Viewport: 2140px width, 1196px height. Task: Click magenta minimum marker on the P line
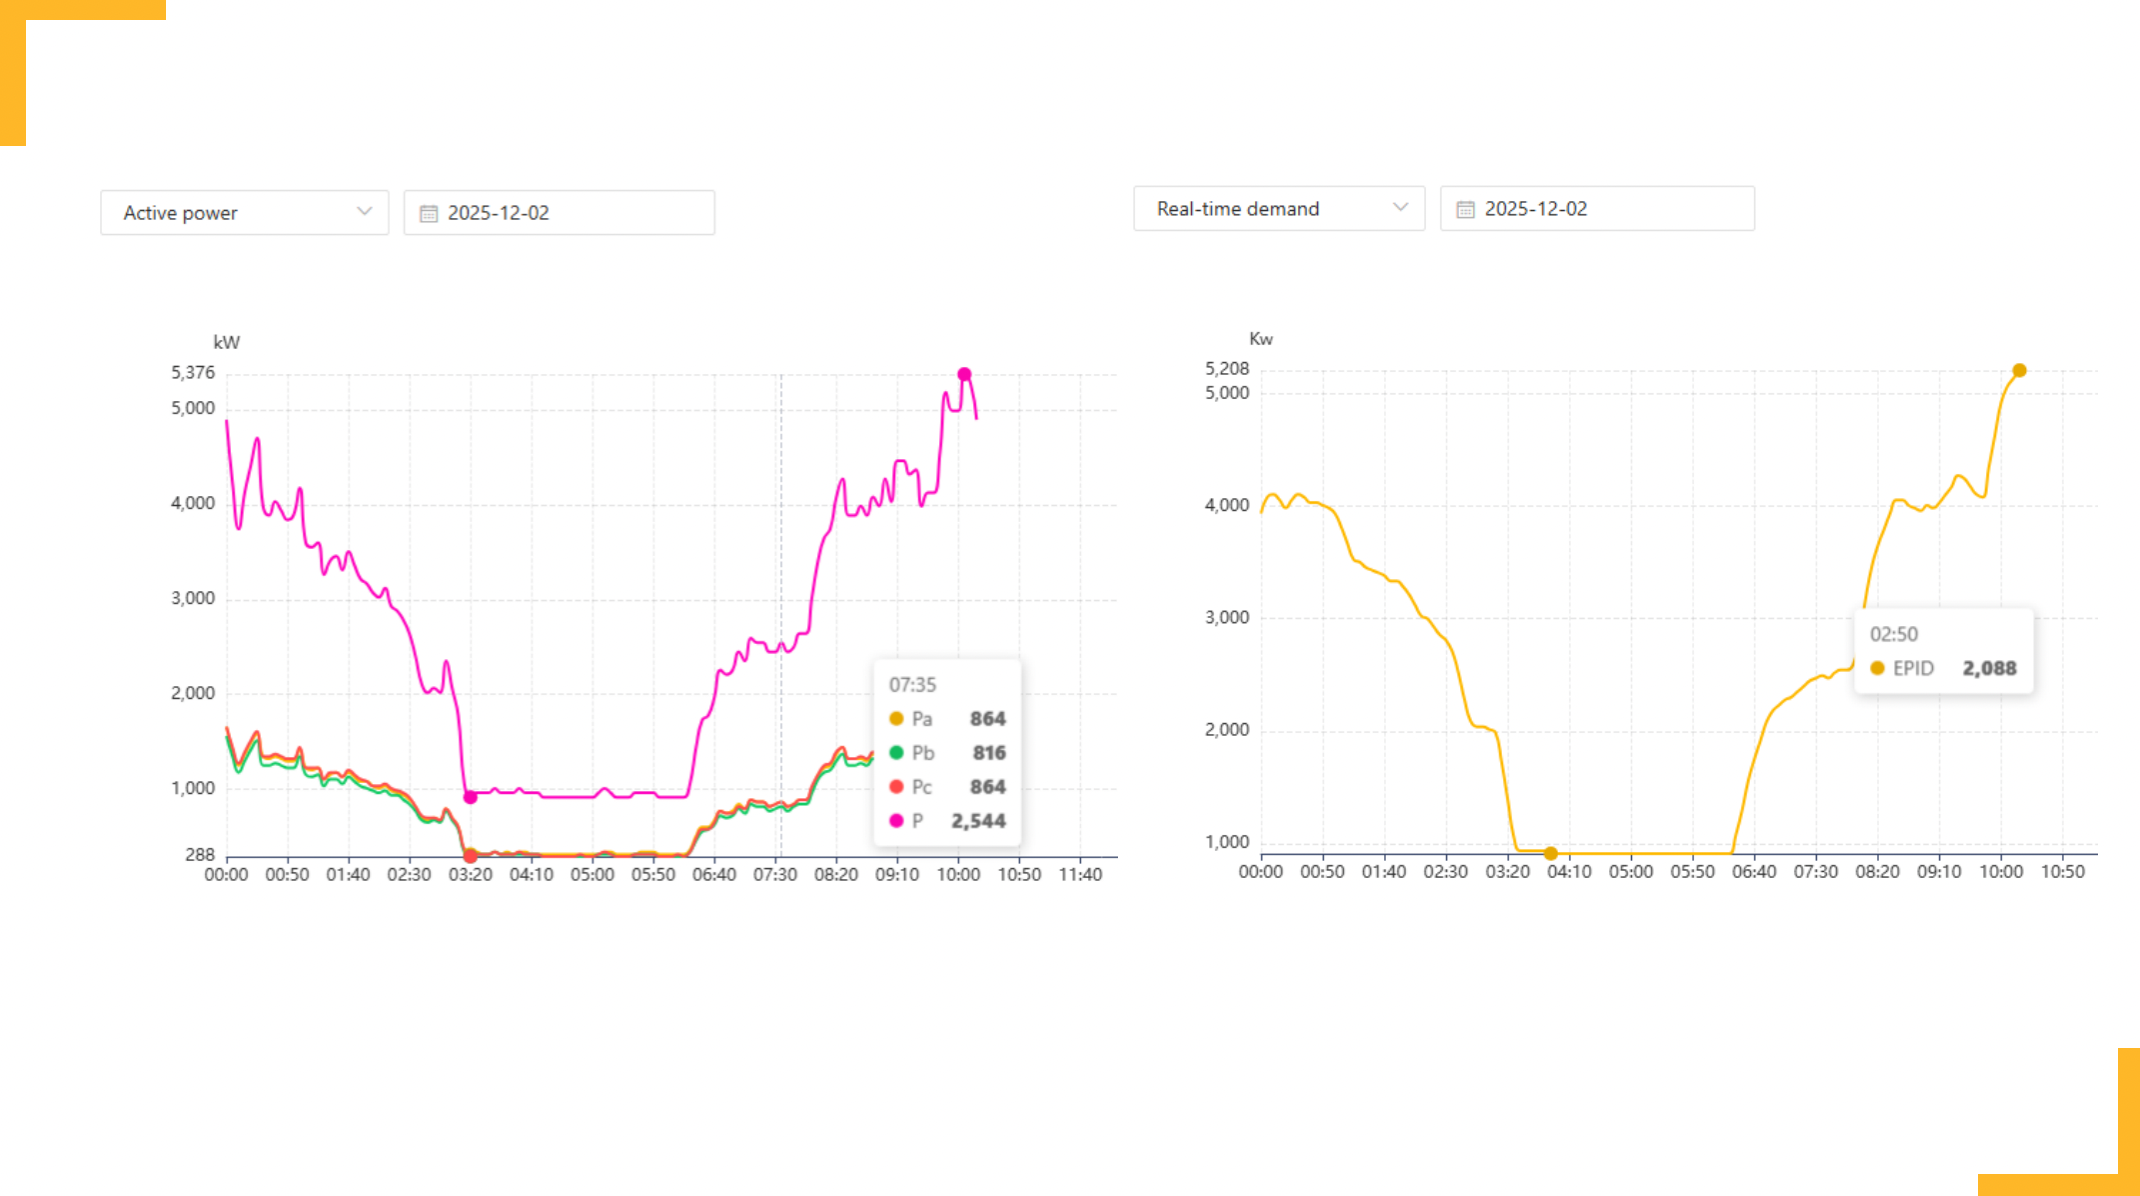pos(470,797)
